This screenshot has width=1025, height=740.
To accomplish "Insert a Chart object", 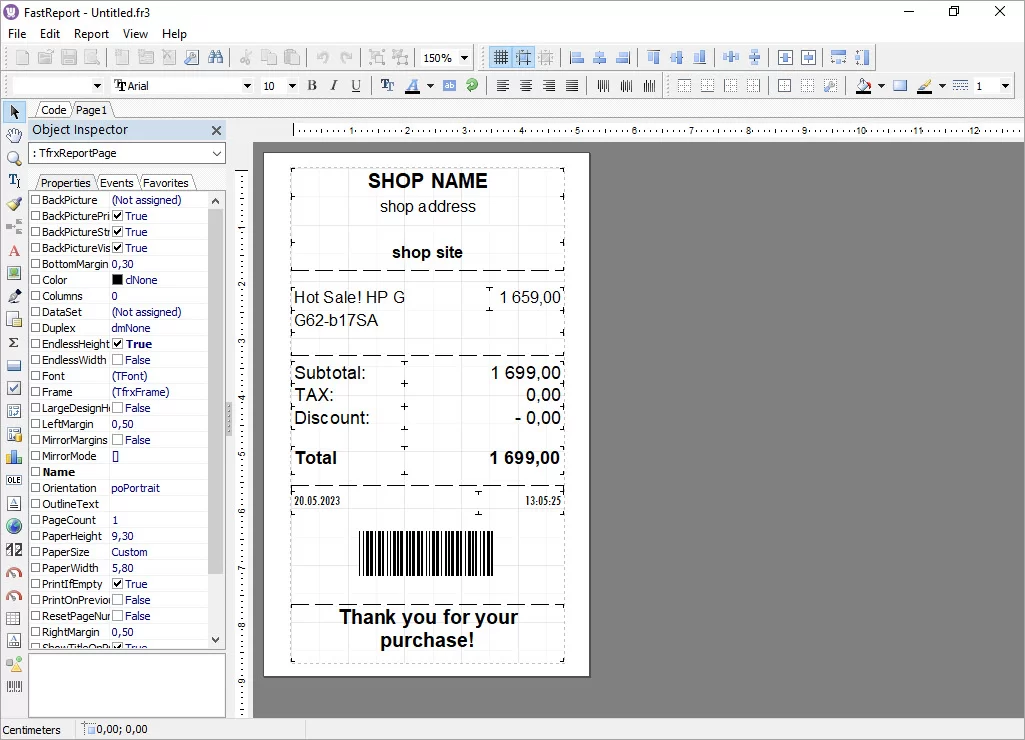I will [x=13, y=457].
